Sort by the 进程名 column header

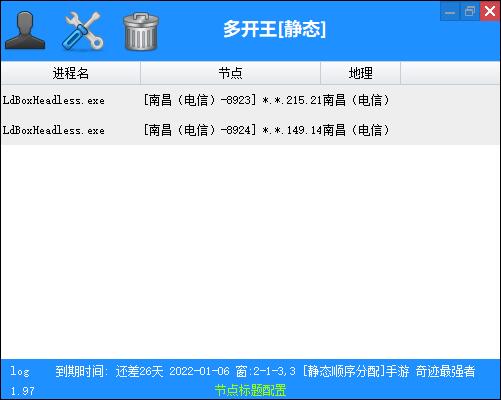click(71, 73)
